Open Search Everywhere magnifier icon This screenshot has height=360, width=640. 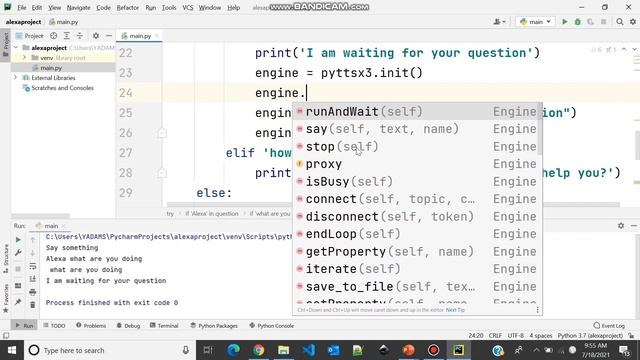(620, 22)
